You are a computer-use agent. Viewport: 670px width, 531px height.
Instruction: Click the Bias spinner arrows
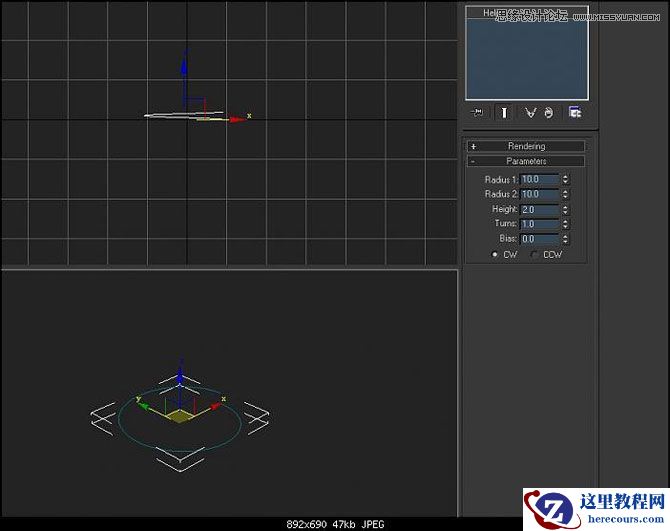565,239
